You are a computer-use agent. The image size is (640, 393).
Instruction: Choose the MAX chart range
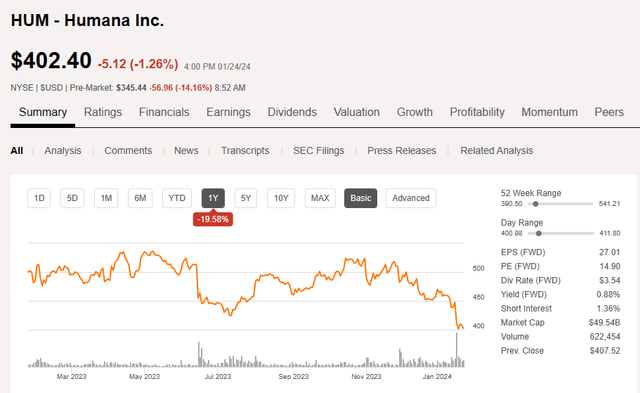pyautogui.click(x=320, y=198)
